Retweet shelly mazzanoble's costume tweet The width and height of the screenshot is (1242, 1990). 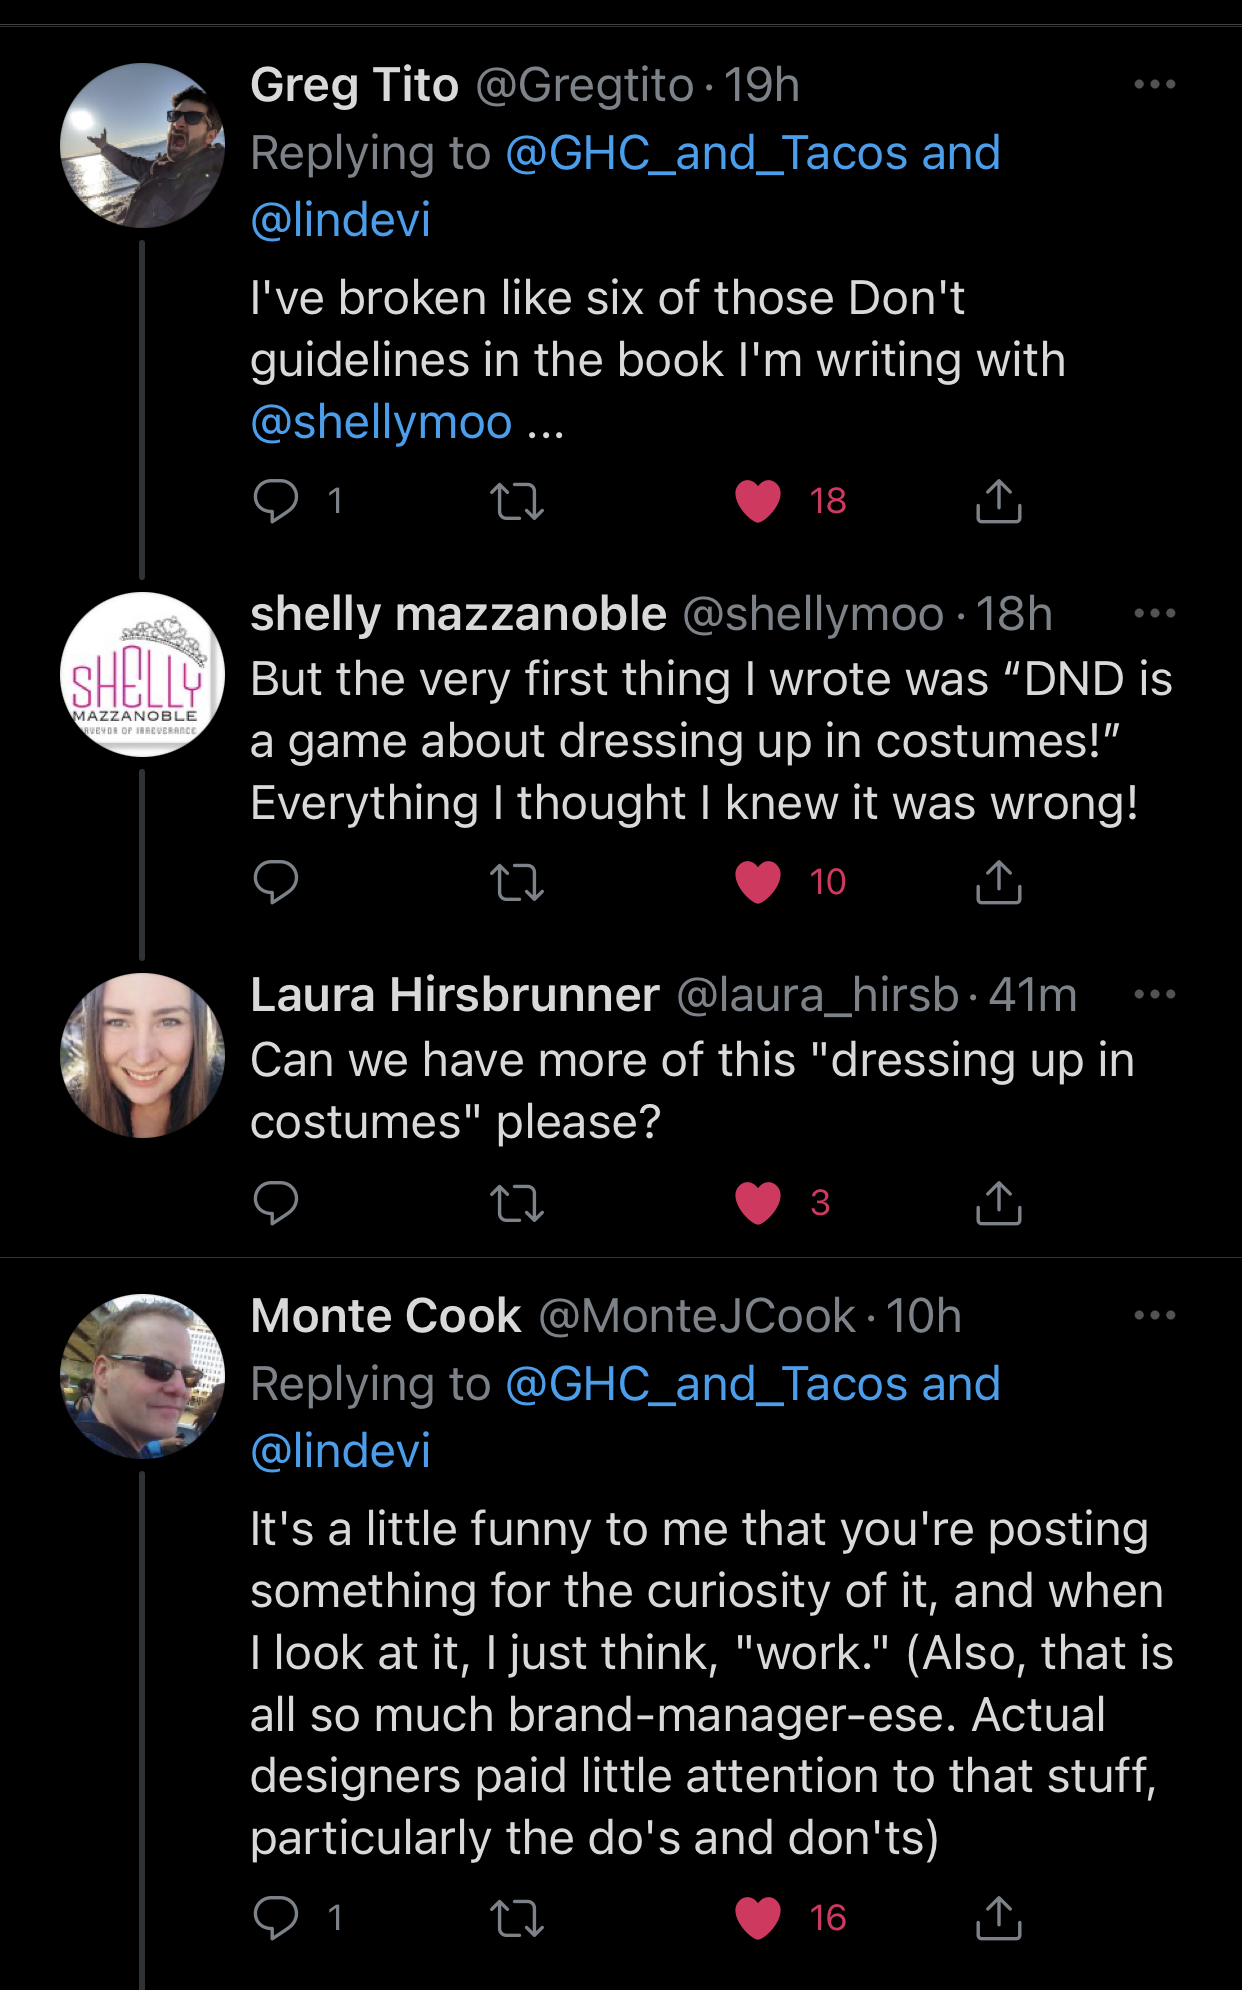(517, 882)
